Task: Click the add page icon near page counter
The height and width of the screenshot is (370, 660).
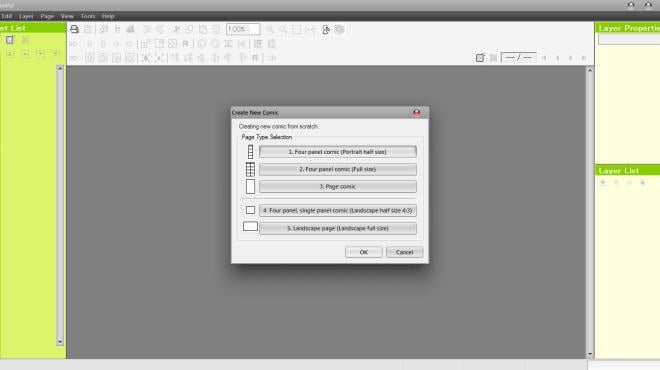Action: click(480, 58)
